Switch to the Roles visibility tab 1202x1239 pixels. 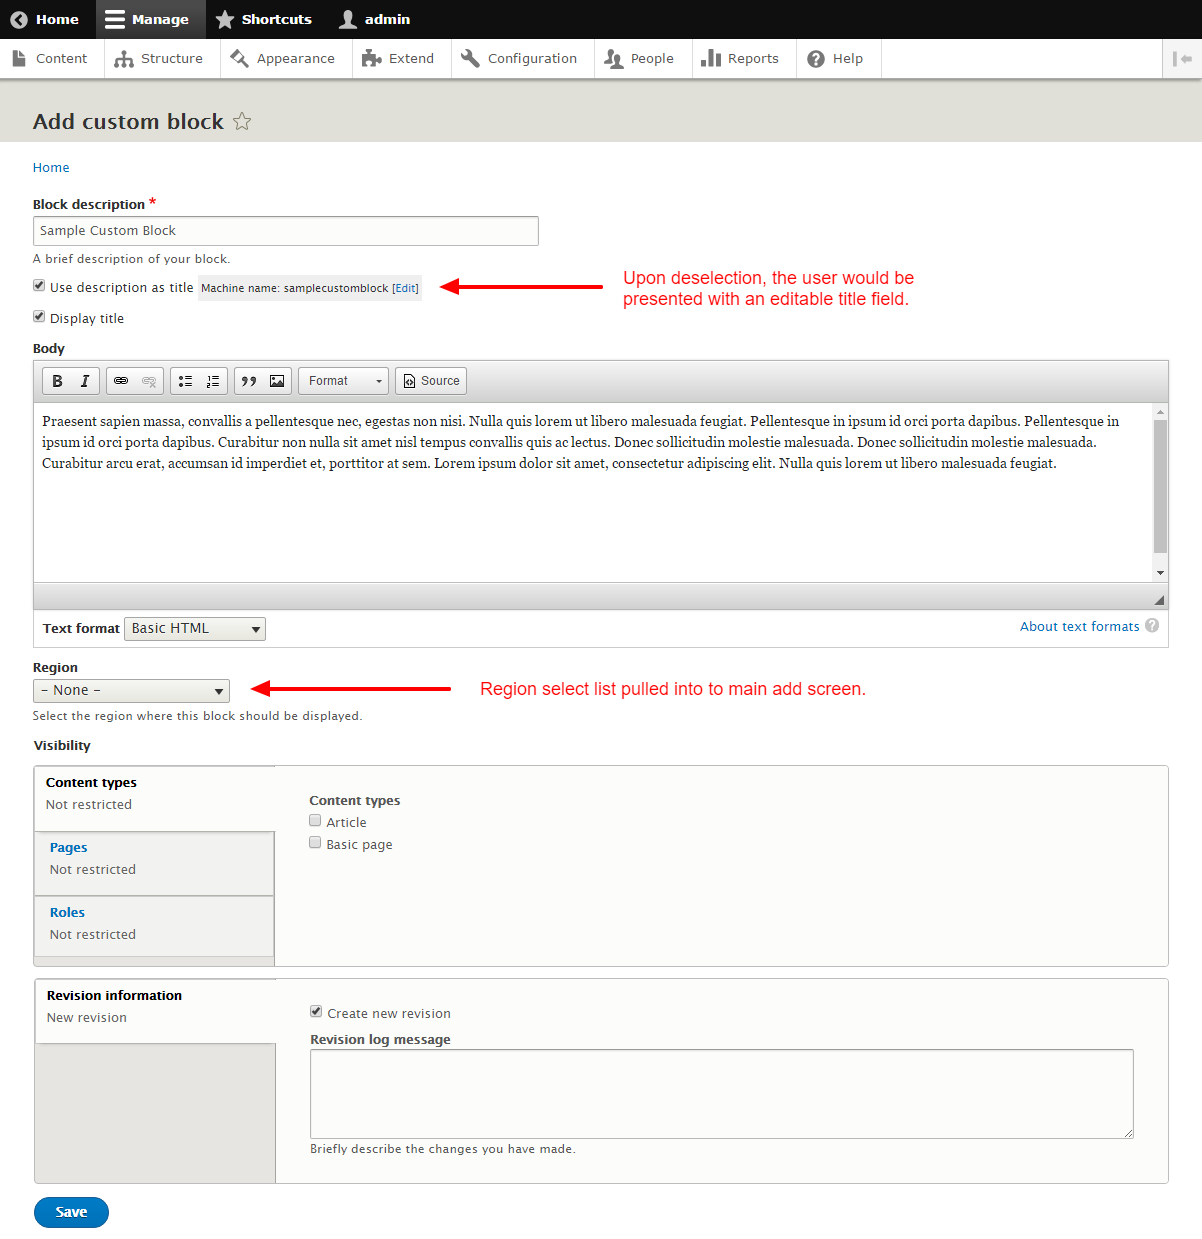67,911
